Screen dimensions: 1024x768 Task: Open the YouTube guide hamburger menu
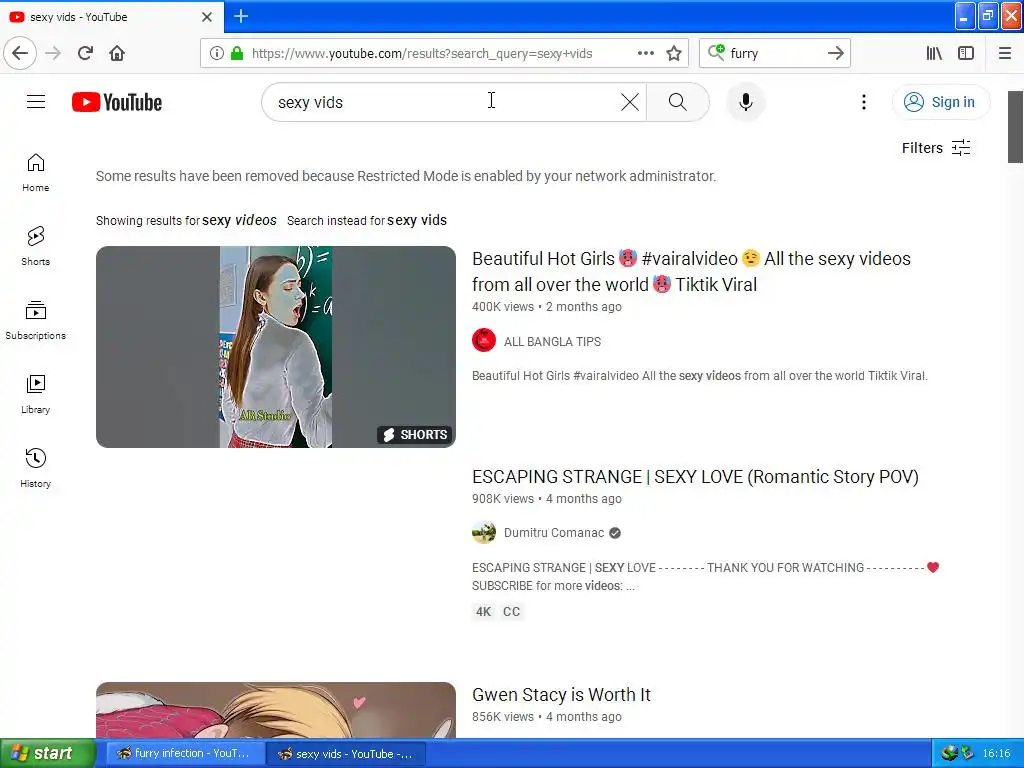click(36, 102)
